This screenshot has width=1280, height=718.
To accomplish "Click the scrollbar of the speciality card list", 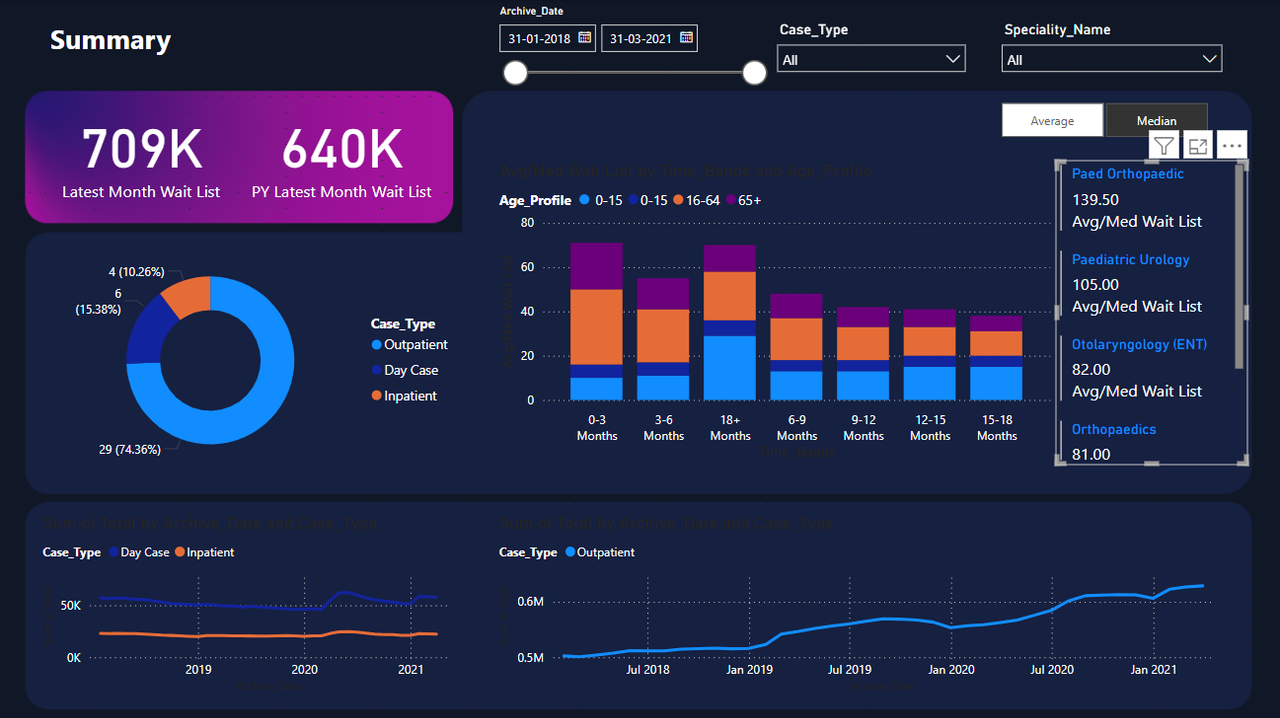I will tap(1240, 266).
